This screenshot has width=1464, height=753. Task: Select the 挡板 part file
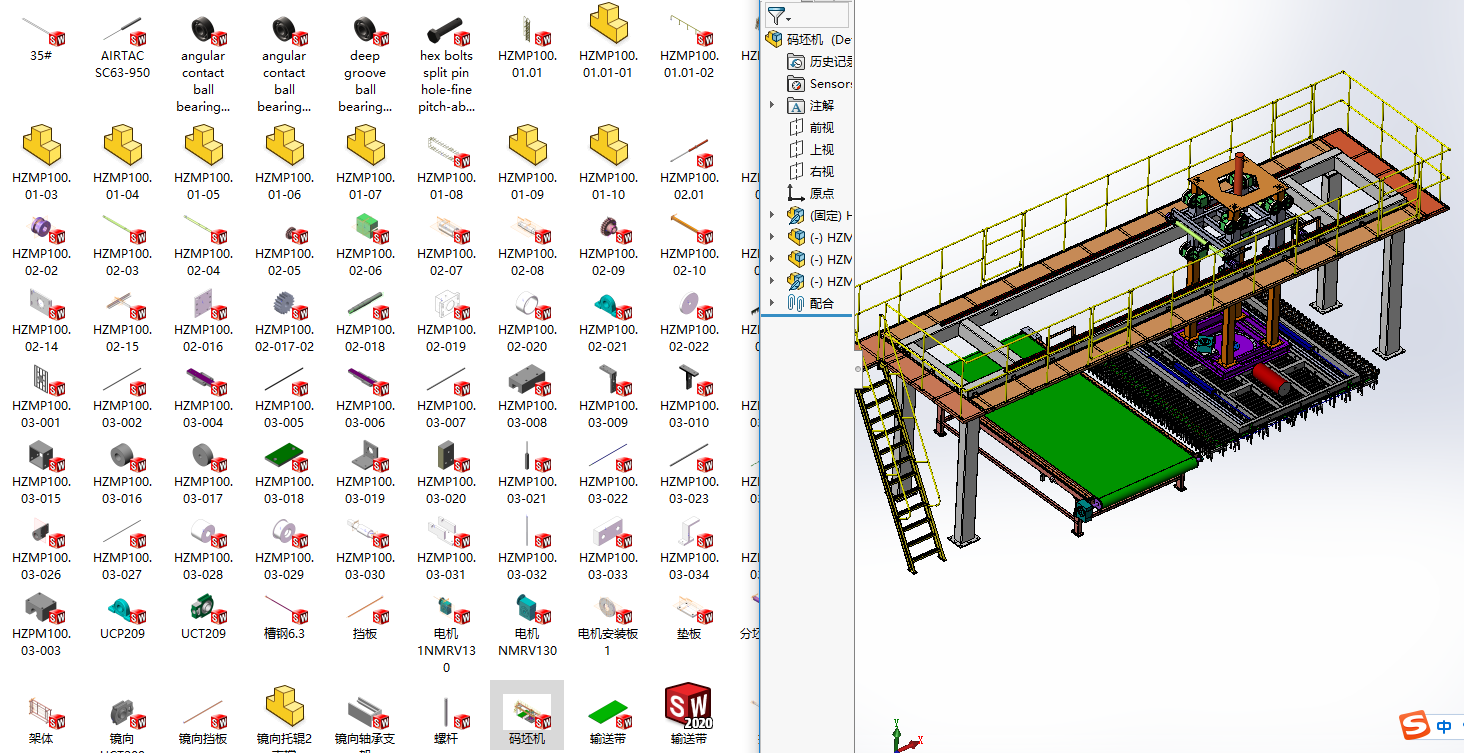coord(365,617)
